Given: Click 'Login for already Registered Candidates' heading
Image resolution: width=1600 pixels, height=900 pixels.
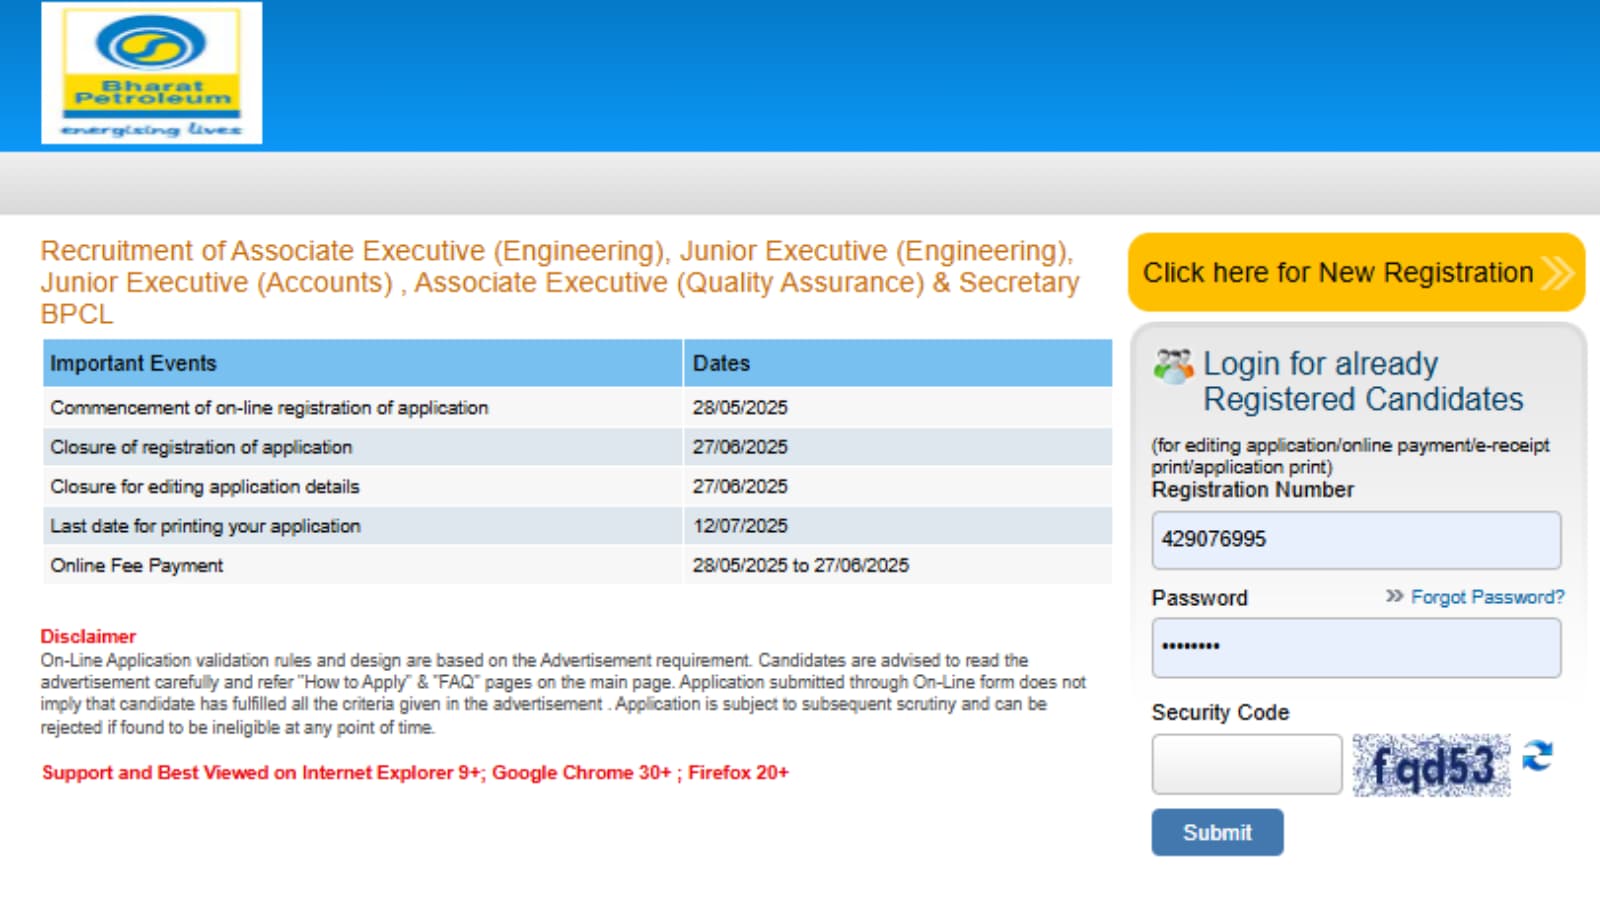Looking at the screenshot, I should tap(1362, 381).
